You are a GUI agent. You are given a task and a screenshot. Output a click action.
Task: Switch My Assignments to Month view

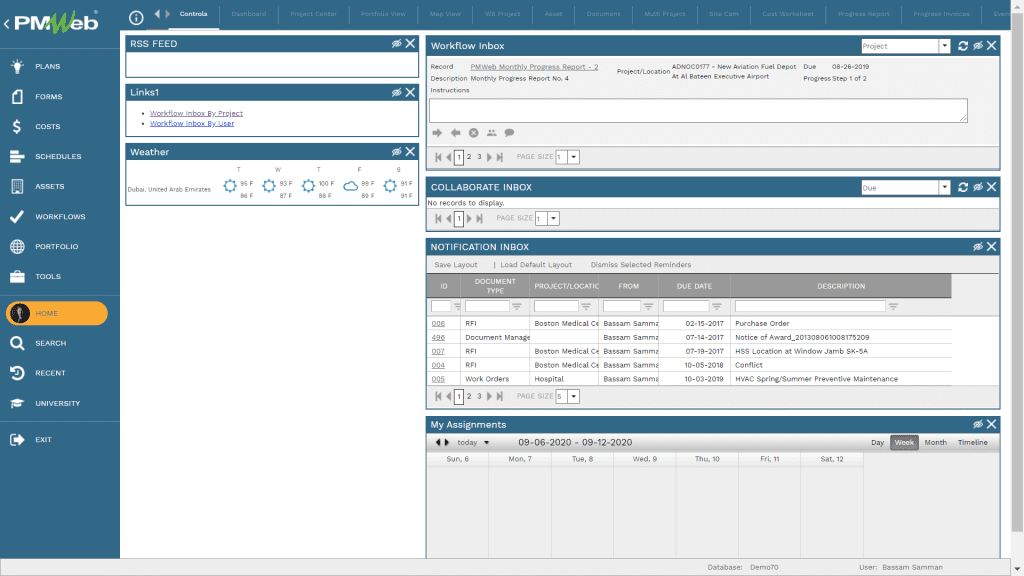935,443
